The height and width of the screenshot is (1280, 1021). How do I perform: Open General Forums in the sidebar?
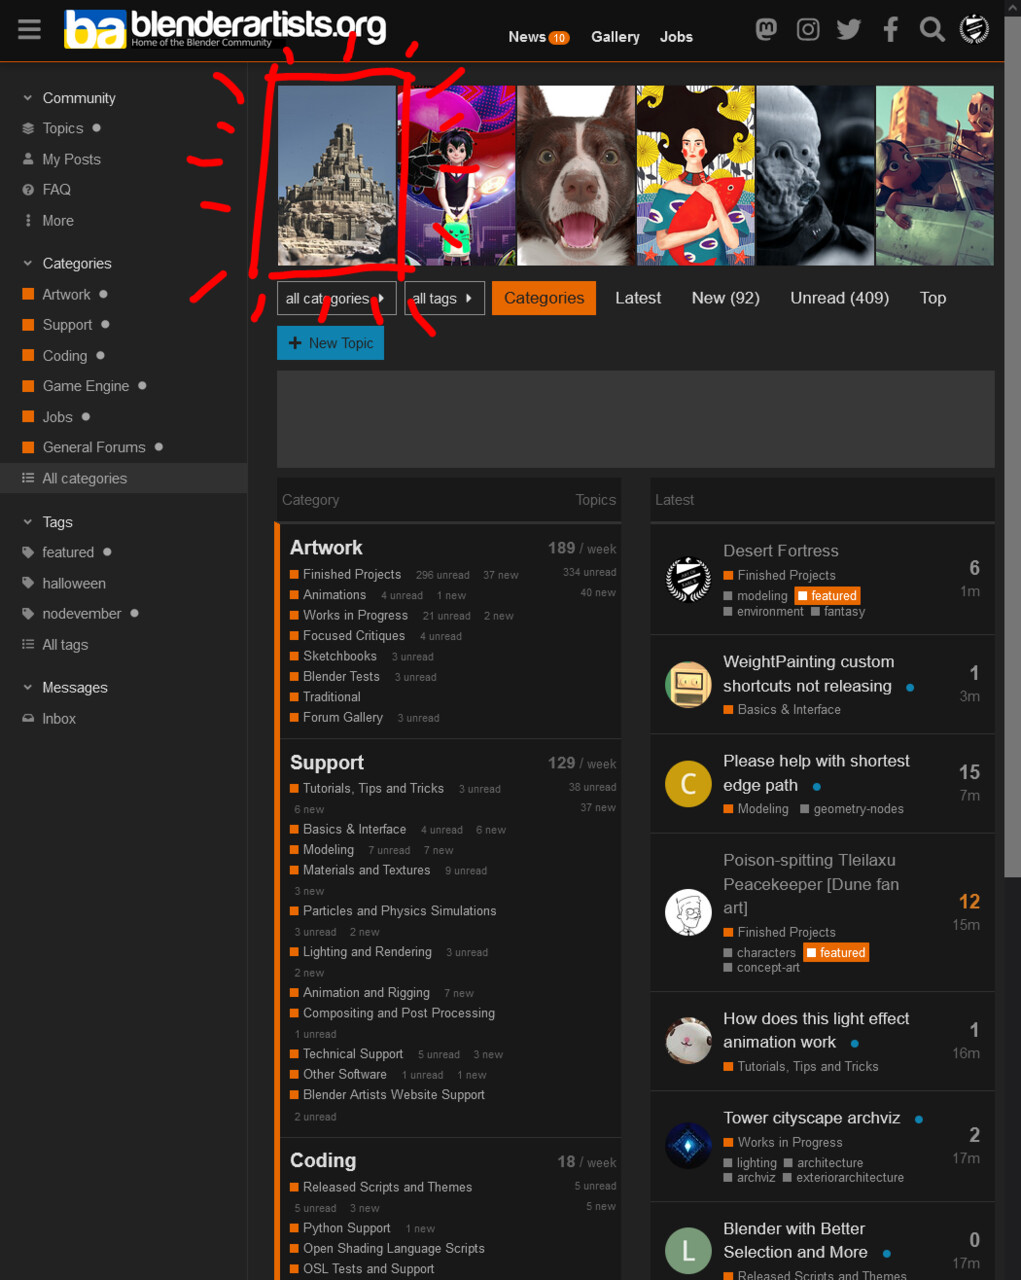[94, 447]
